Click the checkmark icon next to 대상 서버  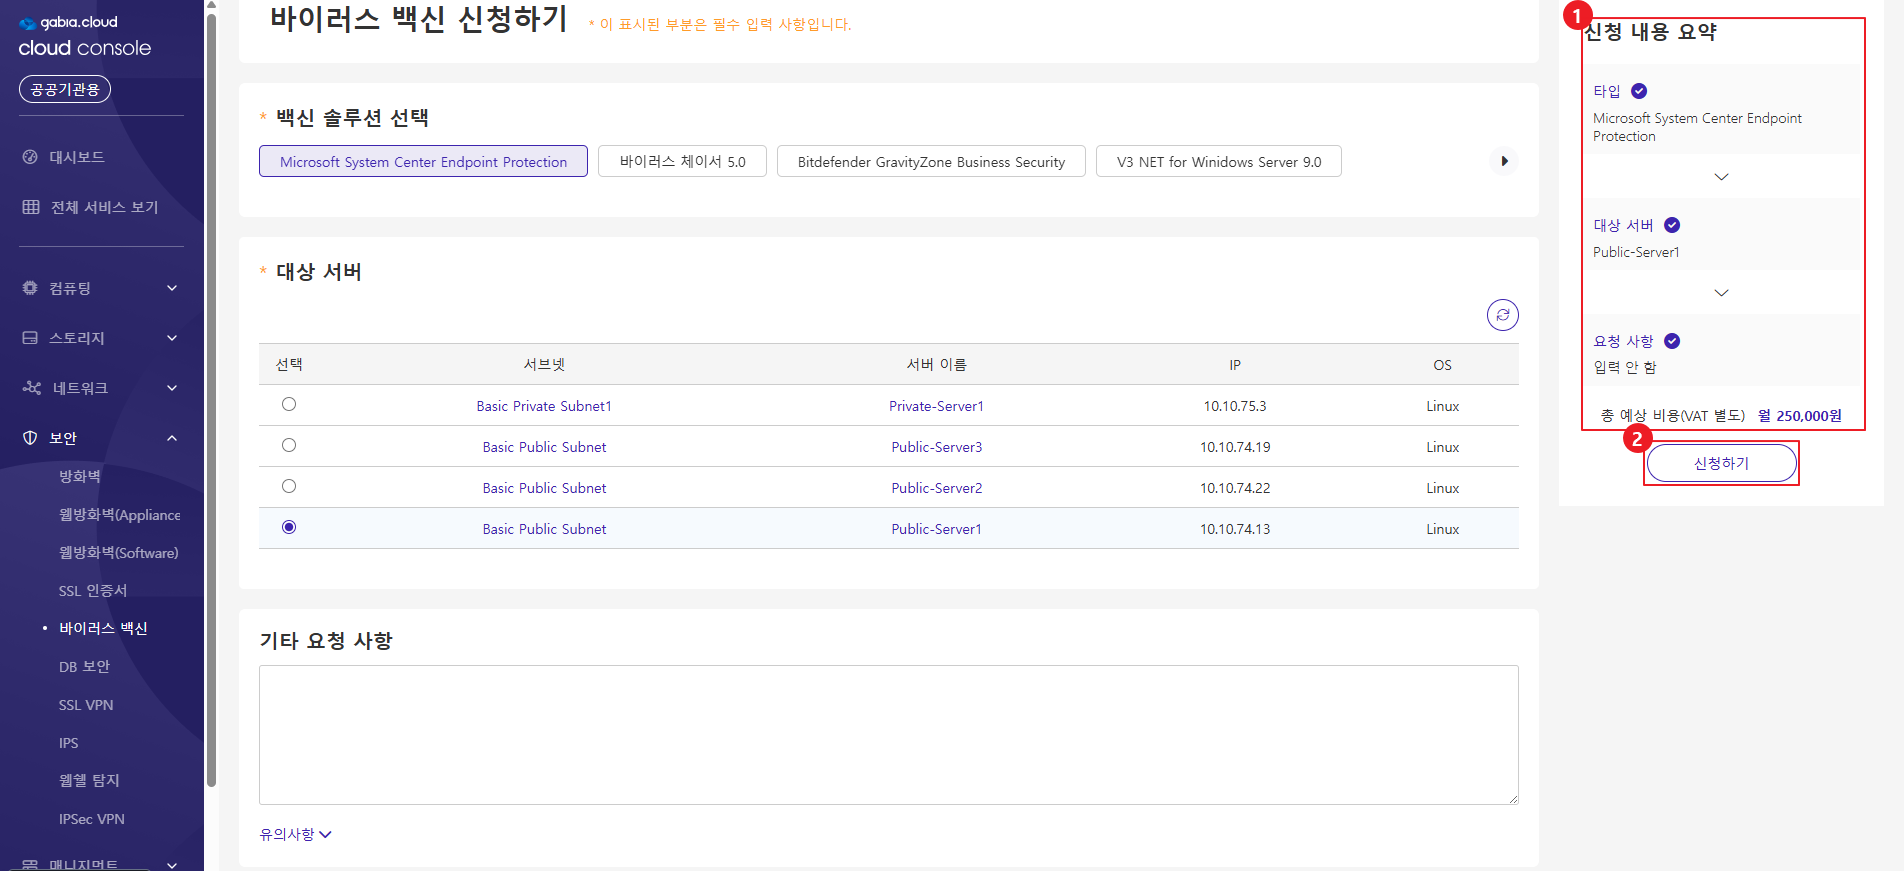1672,225
